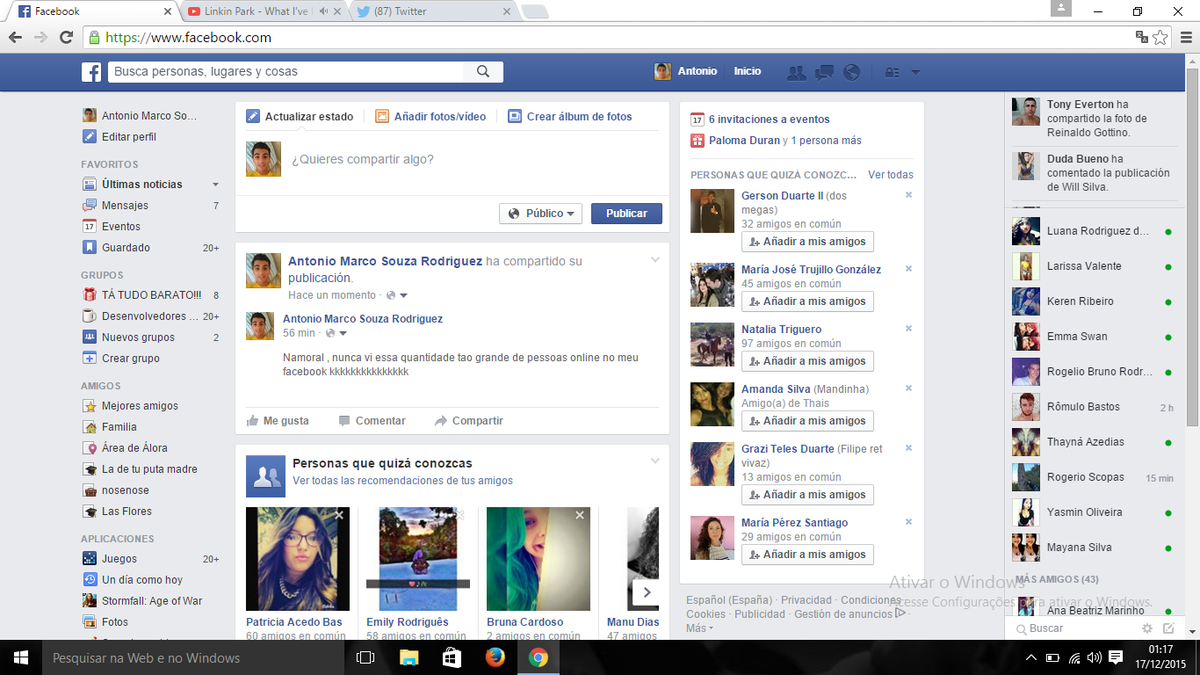The image size is (1200, 675).
Task: Open the notifications globe icon
Action: (852, 72)
